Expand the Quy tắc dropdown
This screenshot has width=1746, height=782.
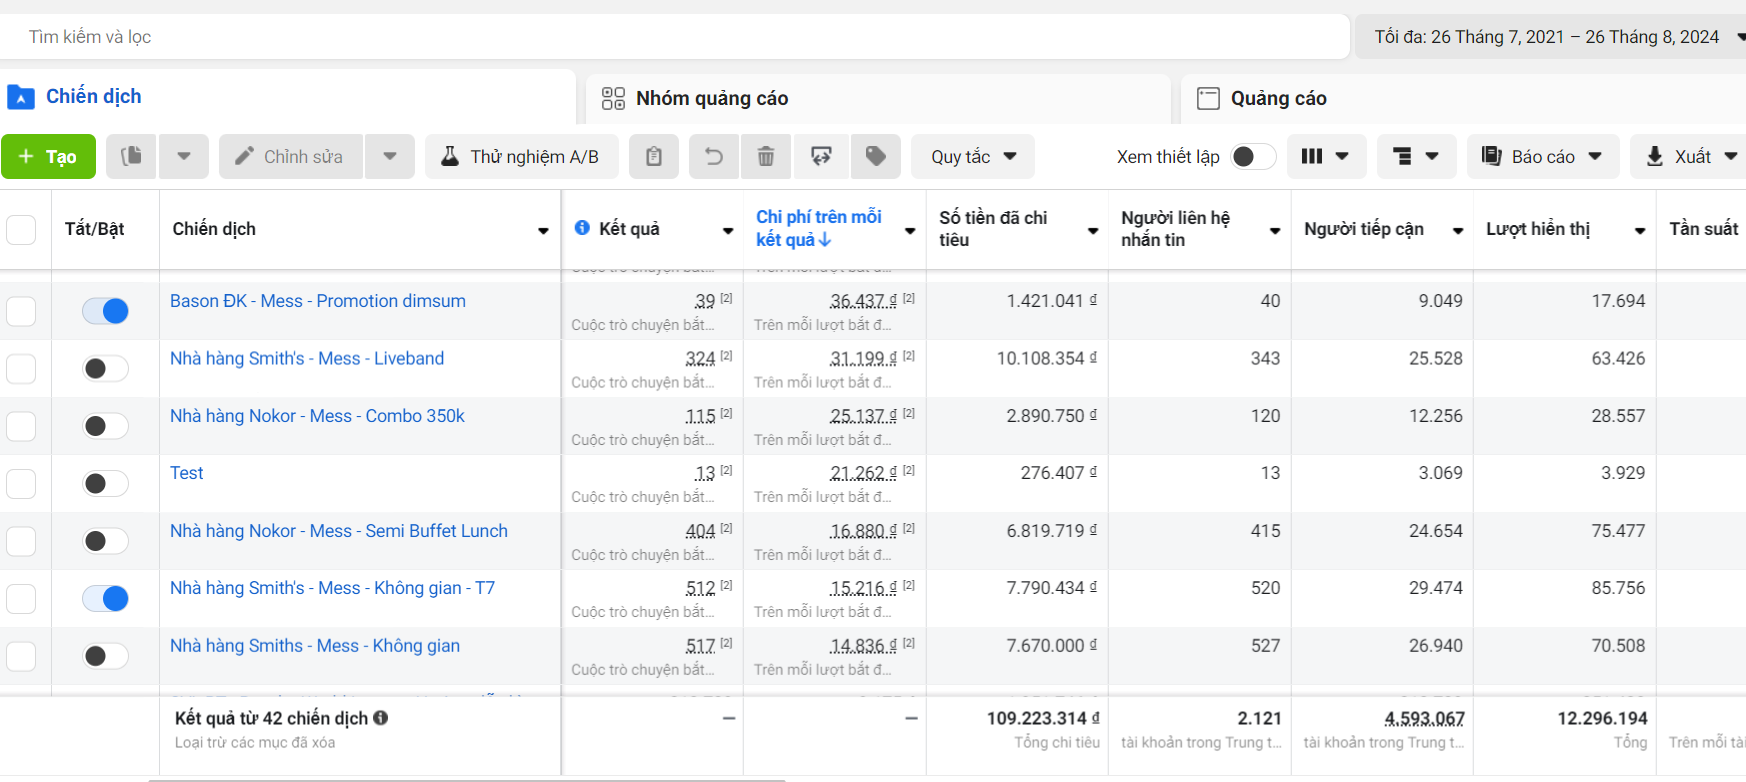[x=973, y=156]
